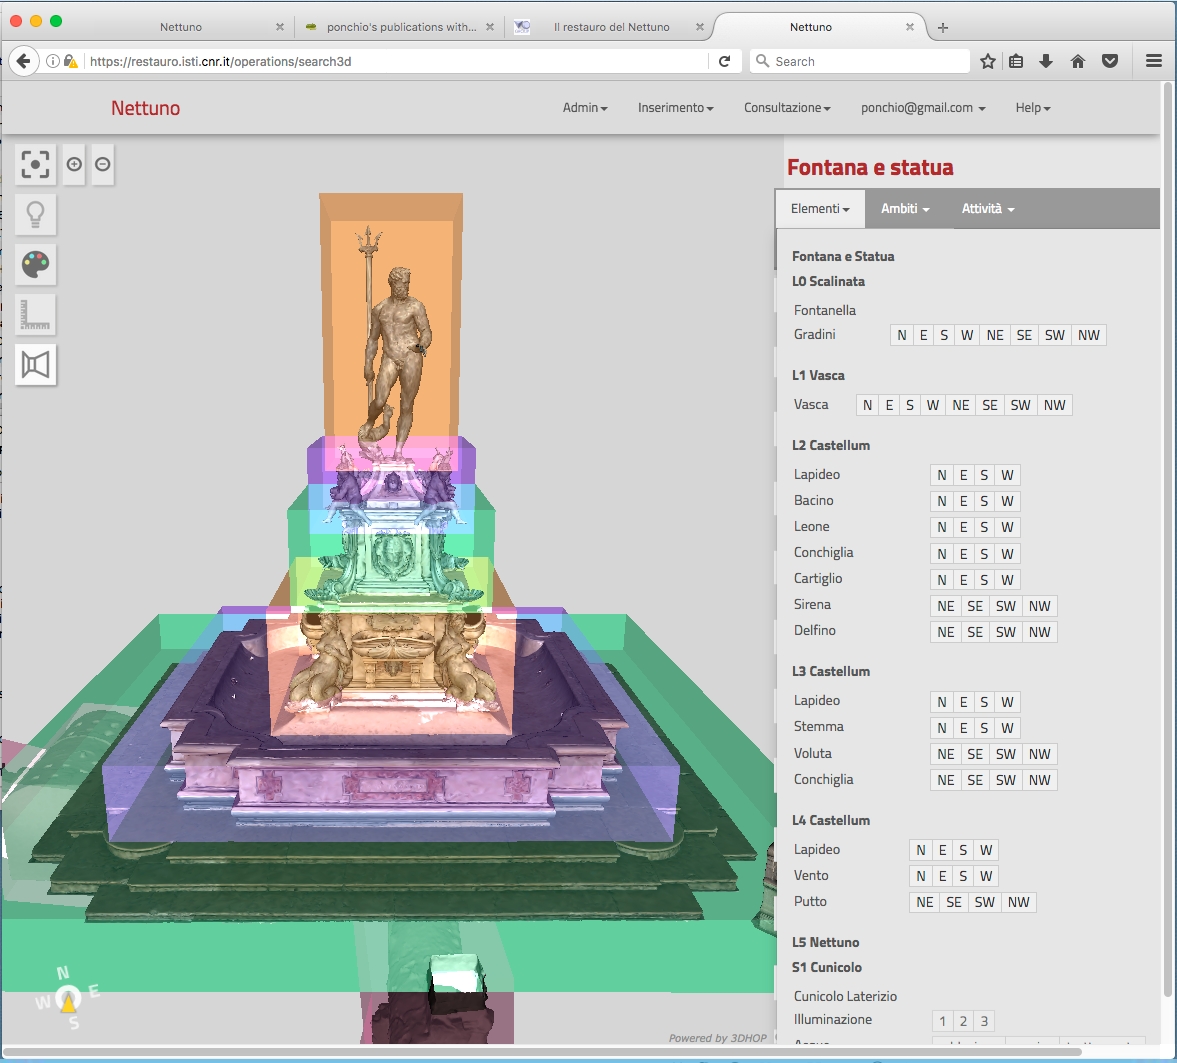This screenshot has width=1177, height=1063.
Task: Toggle Vasca SW direction
Action: point(1020,405)
